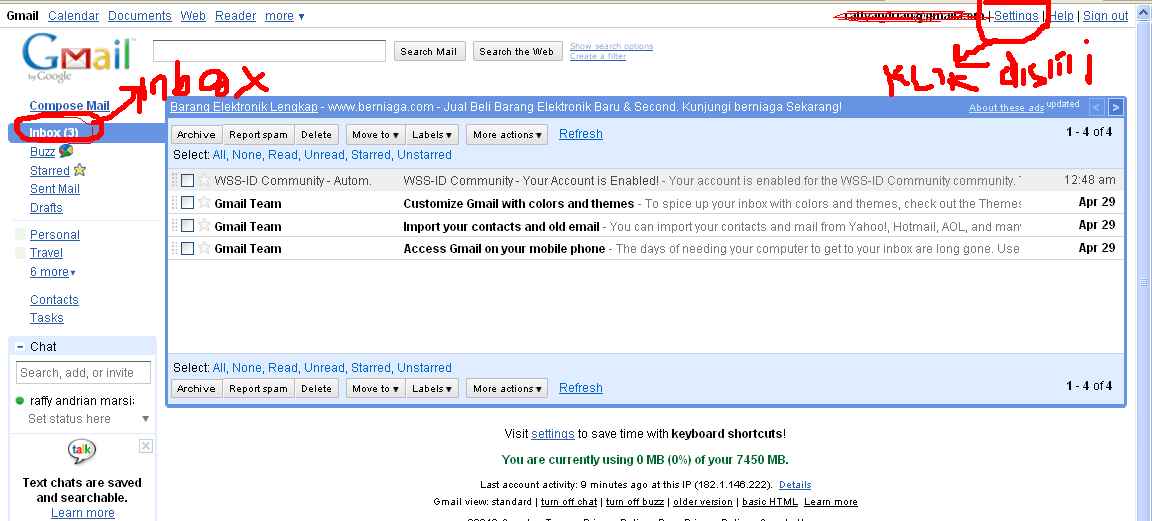
Task: Close the Talk promo box
Action: [x=145, y=446]
